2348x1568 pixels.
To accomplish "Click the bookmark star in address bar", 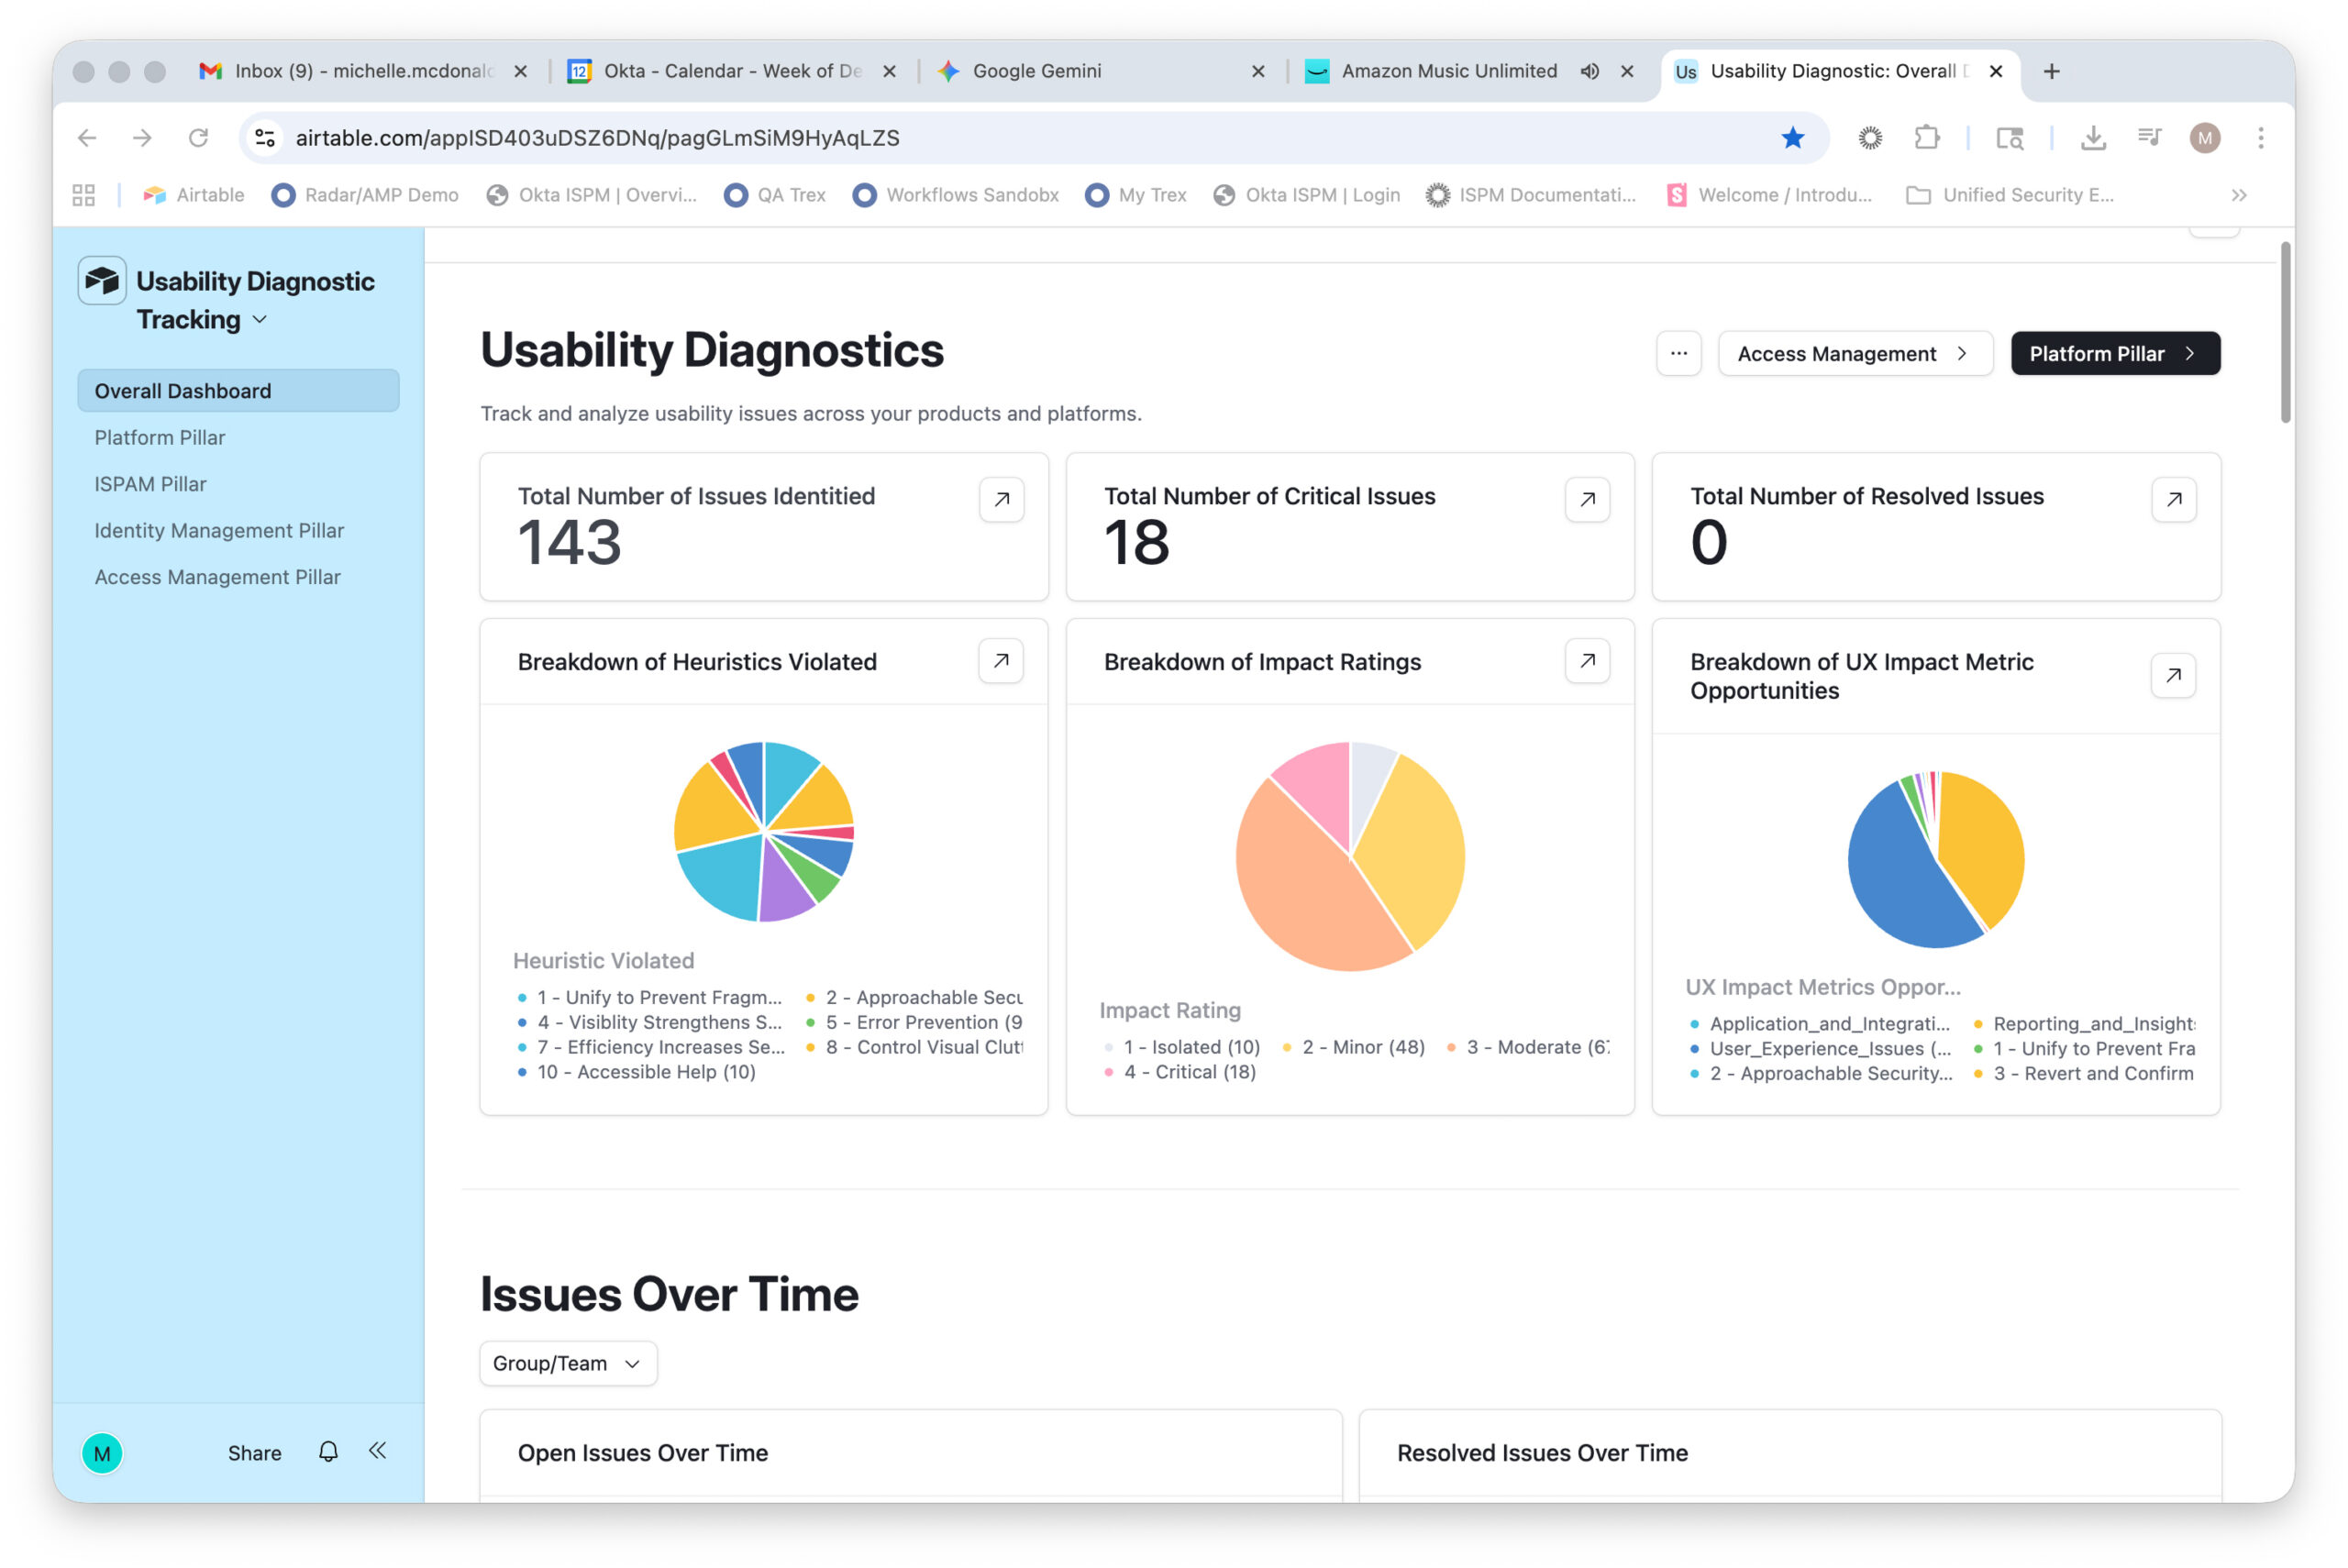I will [1792, 138].
